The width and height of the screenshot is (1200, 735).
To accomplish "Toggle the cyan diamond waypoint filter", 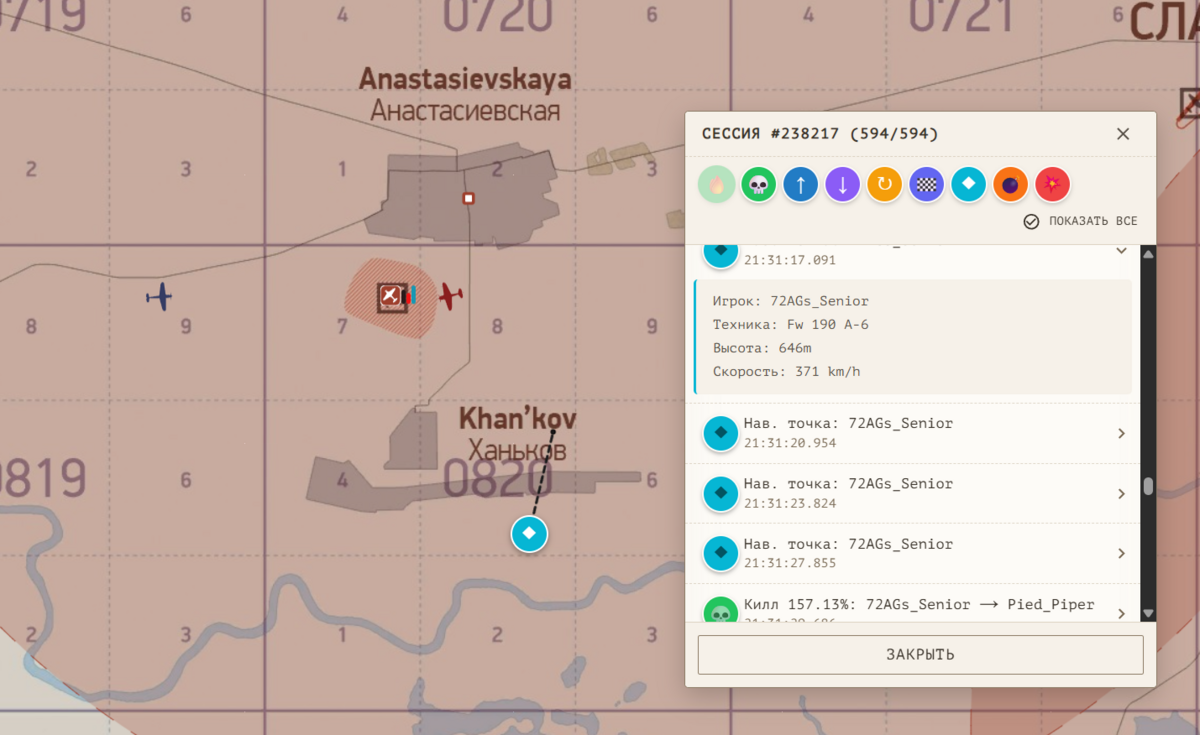I will point(969,185).
